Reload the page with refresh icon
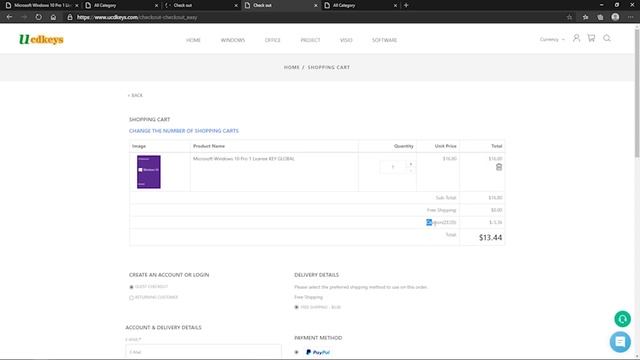The image size is (640, 360). pyautogui.click(x=38, y=17)
